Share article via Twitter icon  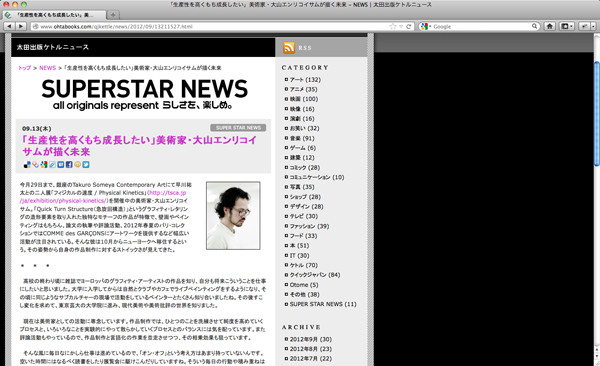click(86, 165)
